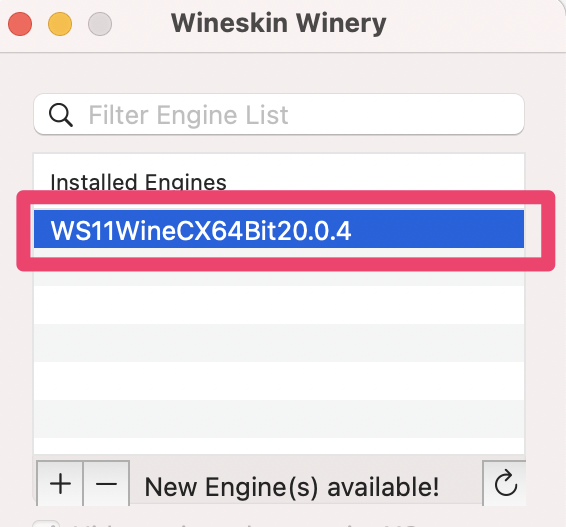Remove the selected engine using the minus button

pyautogui.click(x=106, y=484)
